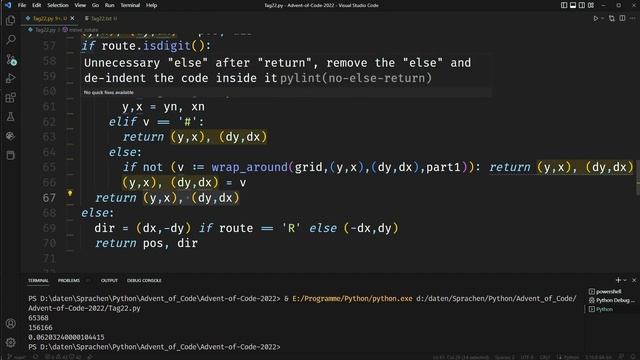Open the Run menu
Screen dimensions: 640x360
(109, 5)
